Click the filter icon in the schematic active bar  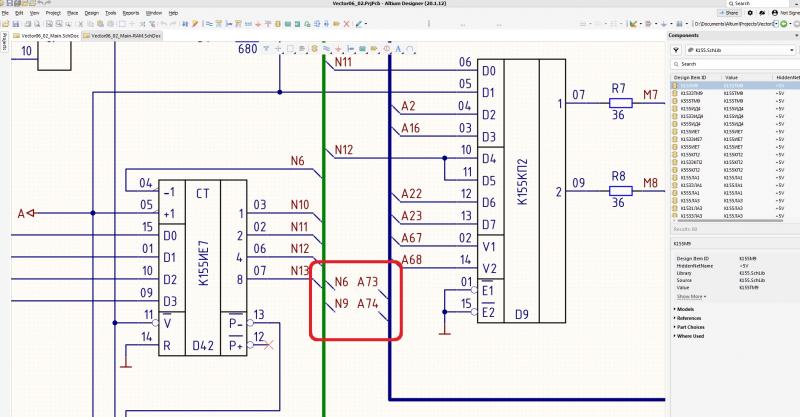coord(265,48)
